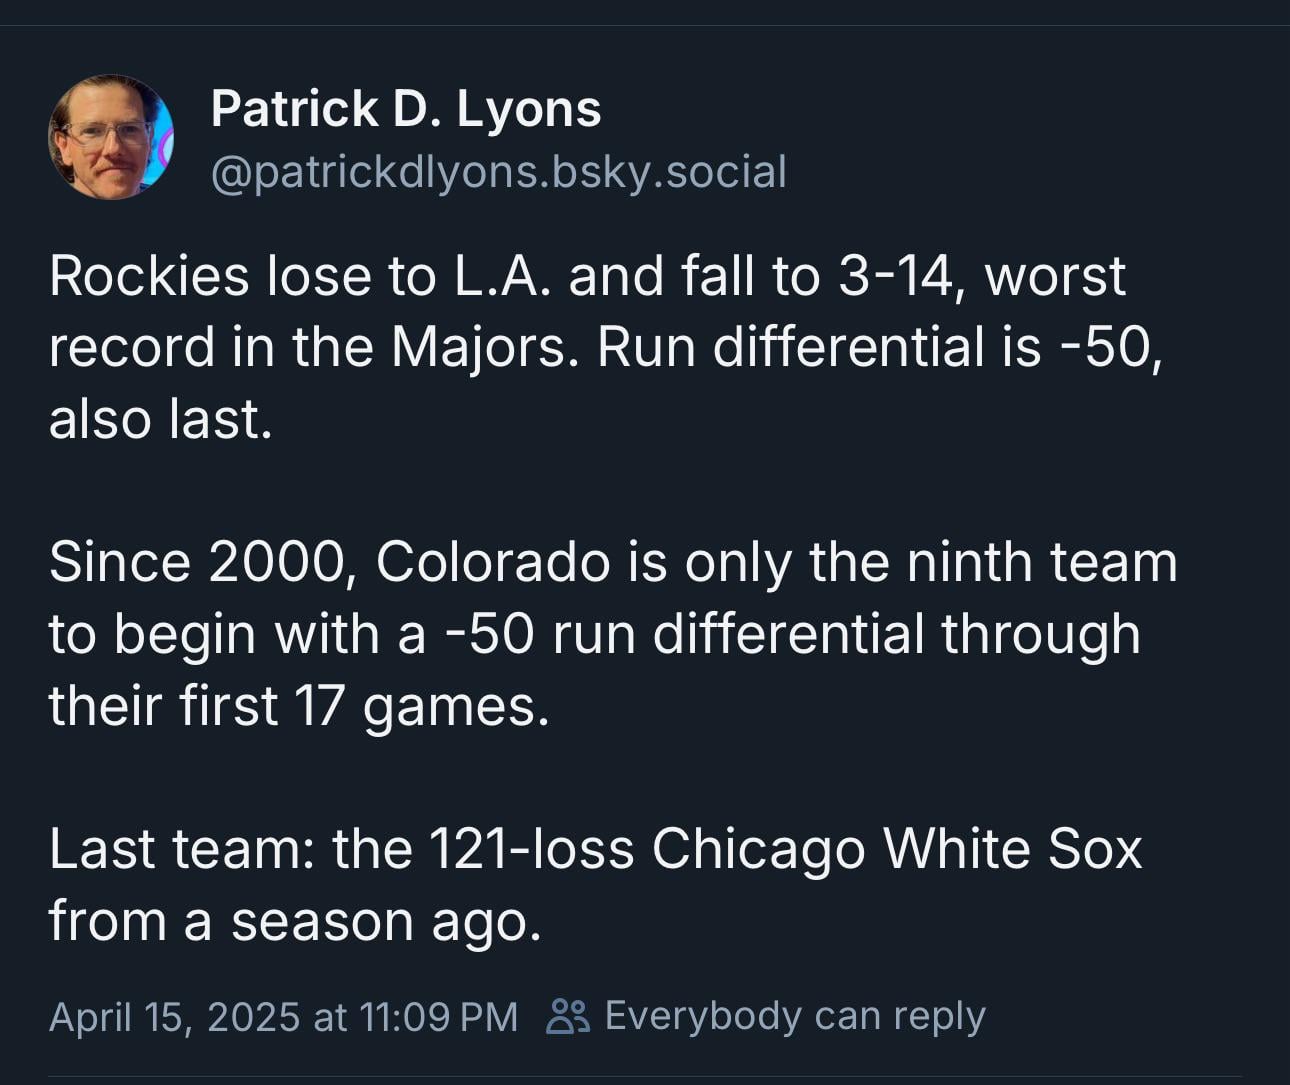Click the word "Colorado" in the post
The height and width of the screenshot is (1085, 1290).
coord(493,562)
